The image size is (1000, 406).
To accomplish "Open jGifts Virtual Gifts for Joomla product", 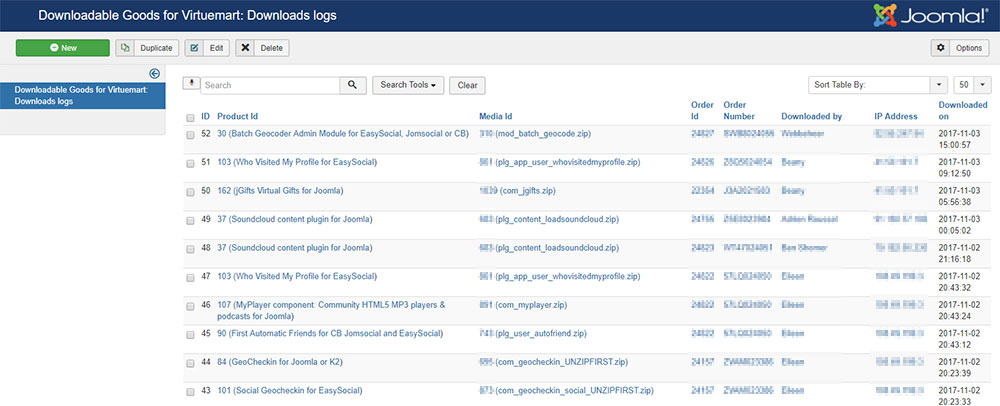I will pyautogui.click(x=281, y=191).
